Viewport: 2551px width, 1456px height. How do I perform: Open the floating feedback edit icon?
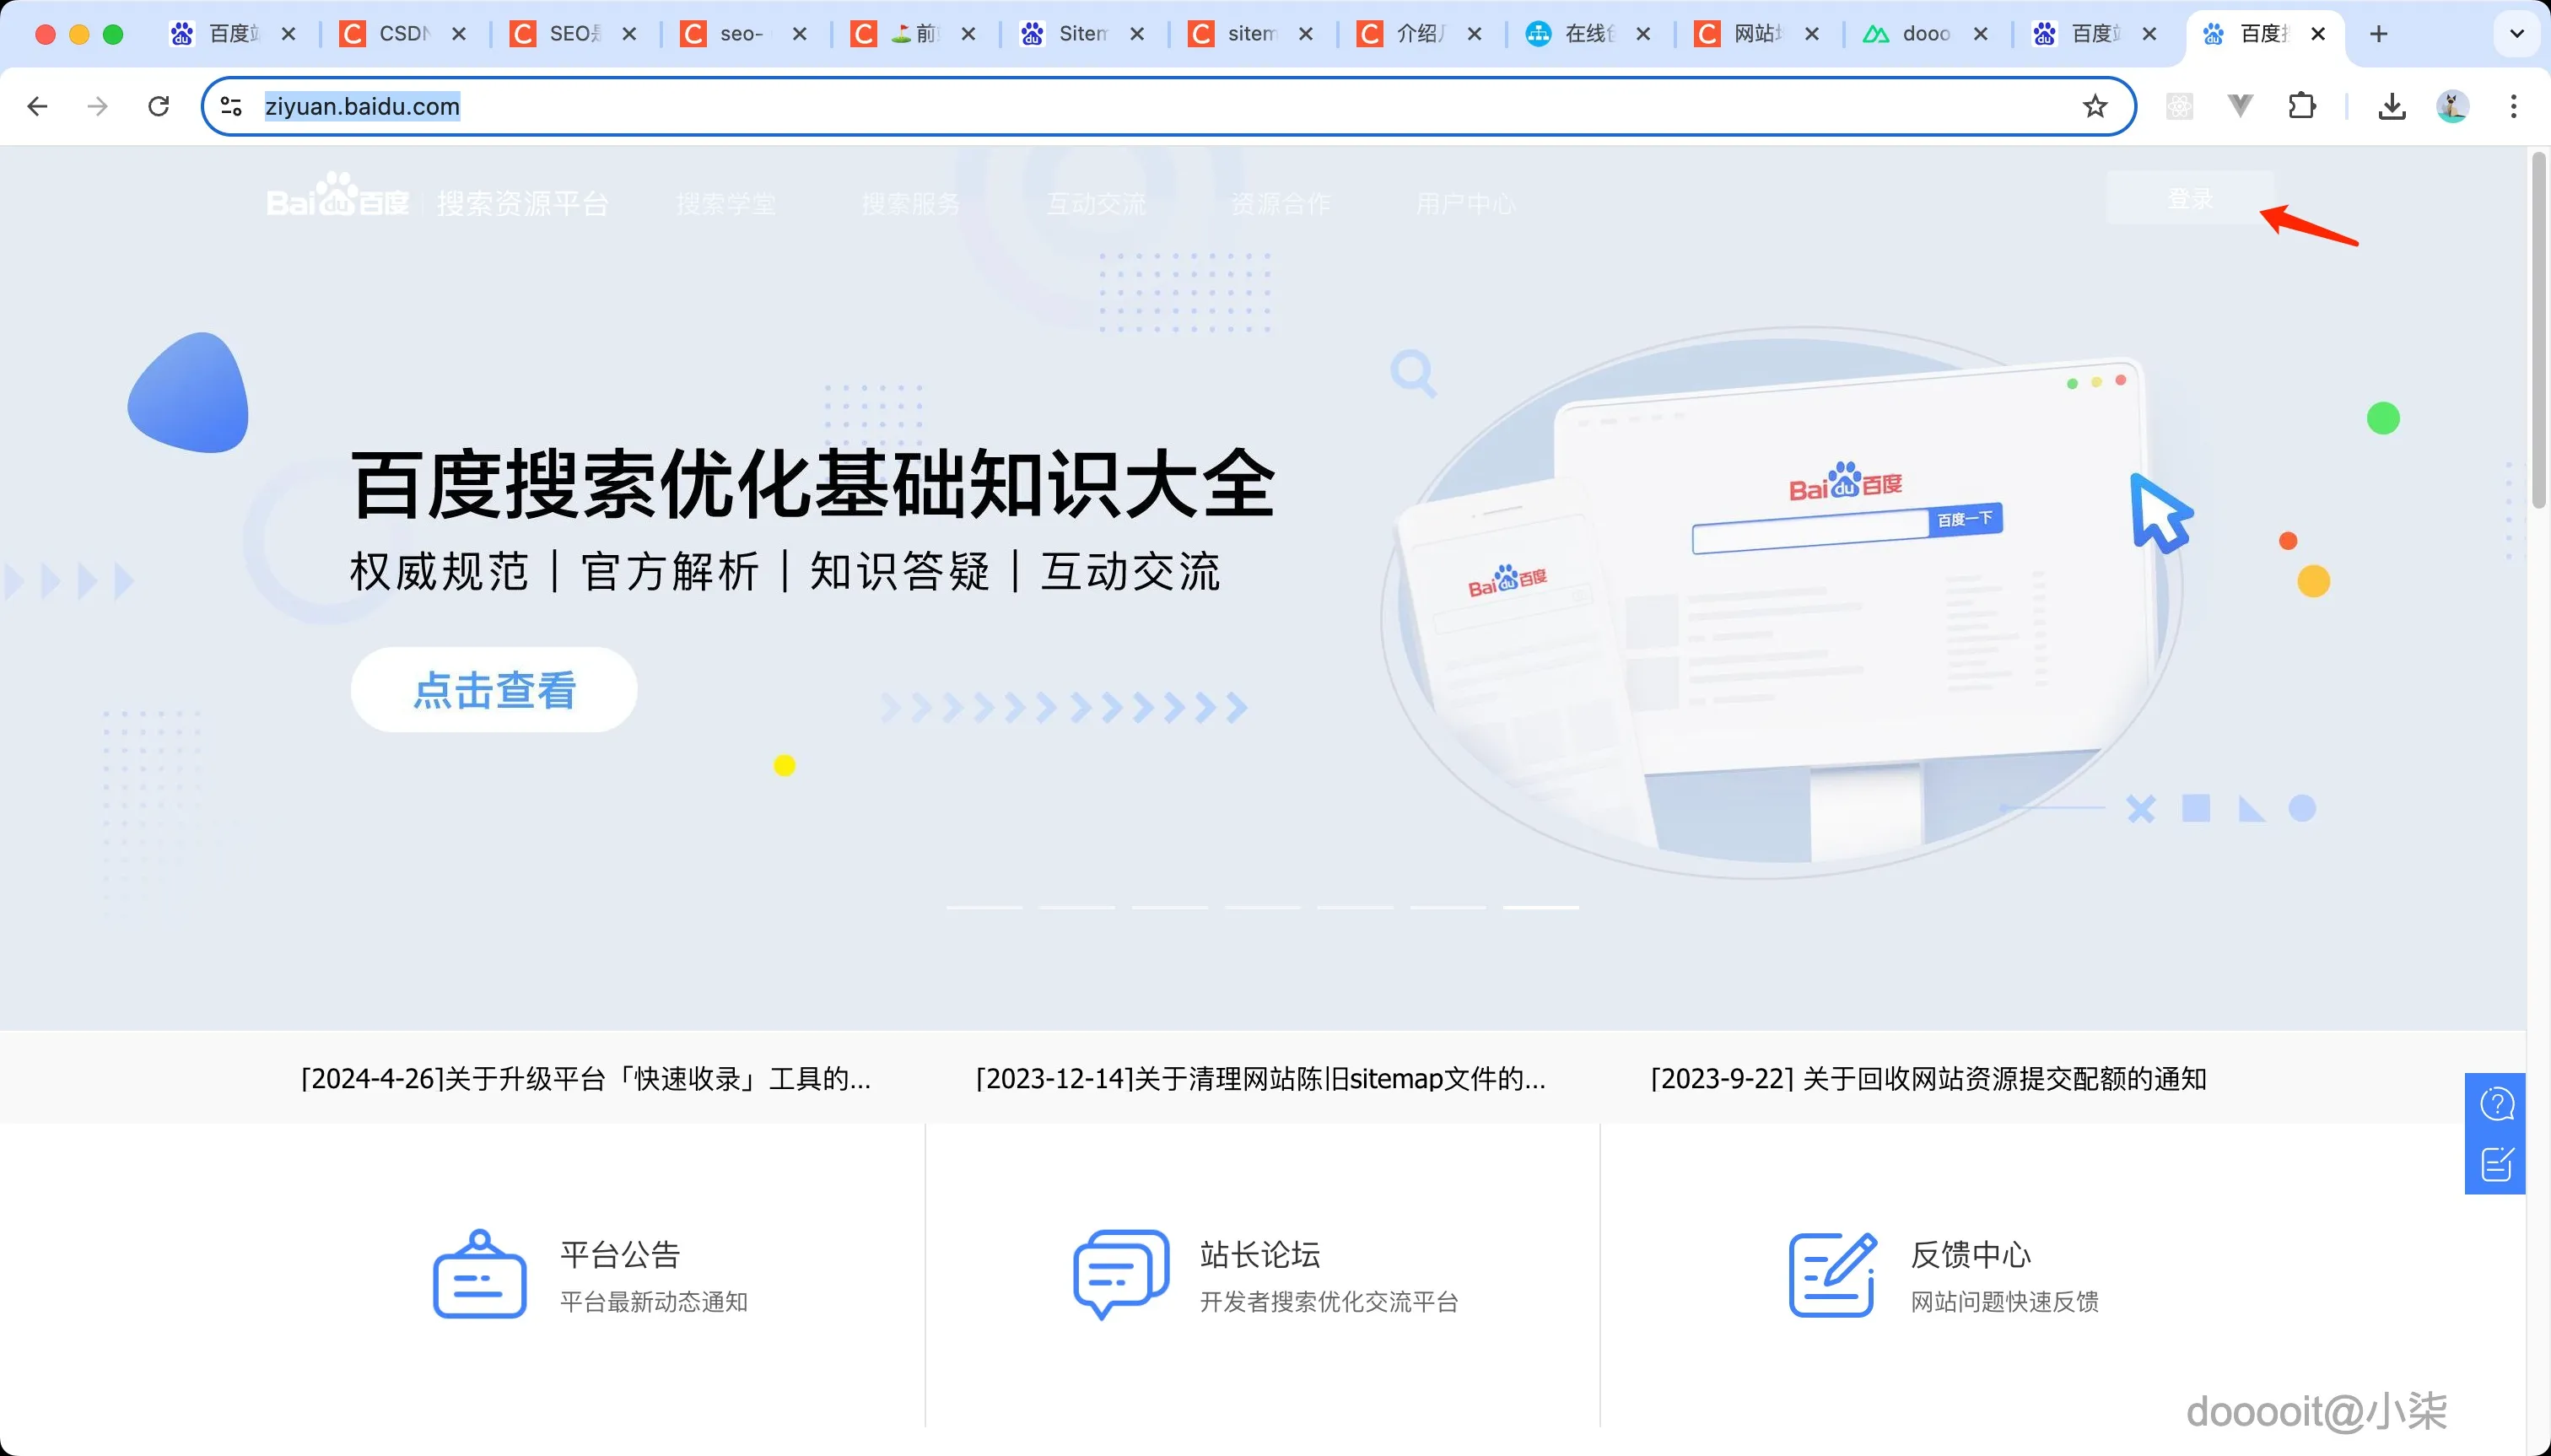(2497, 1163)
